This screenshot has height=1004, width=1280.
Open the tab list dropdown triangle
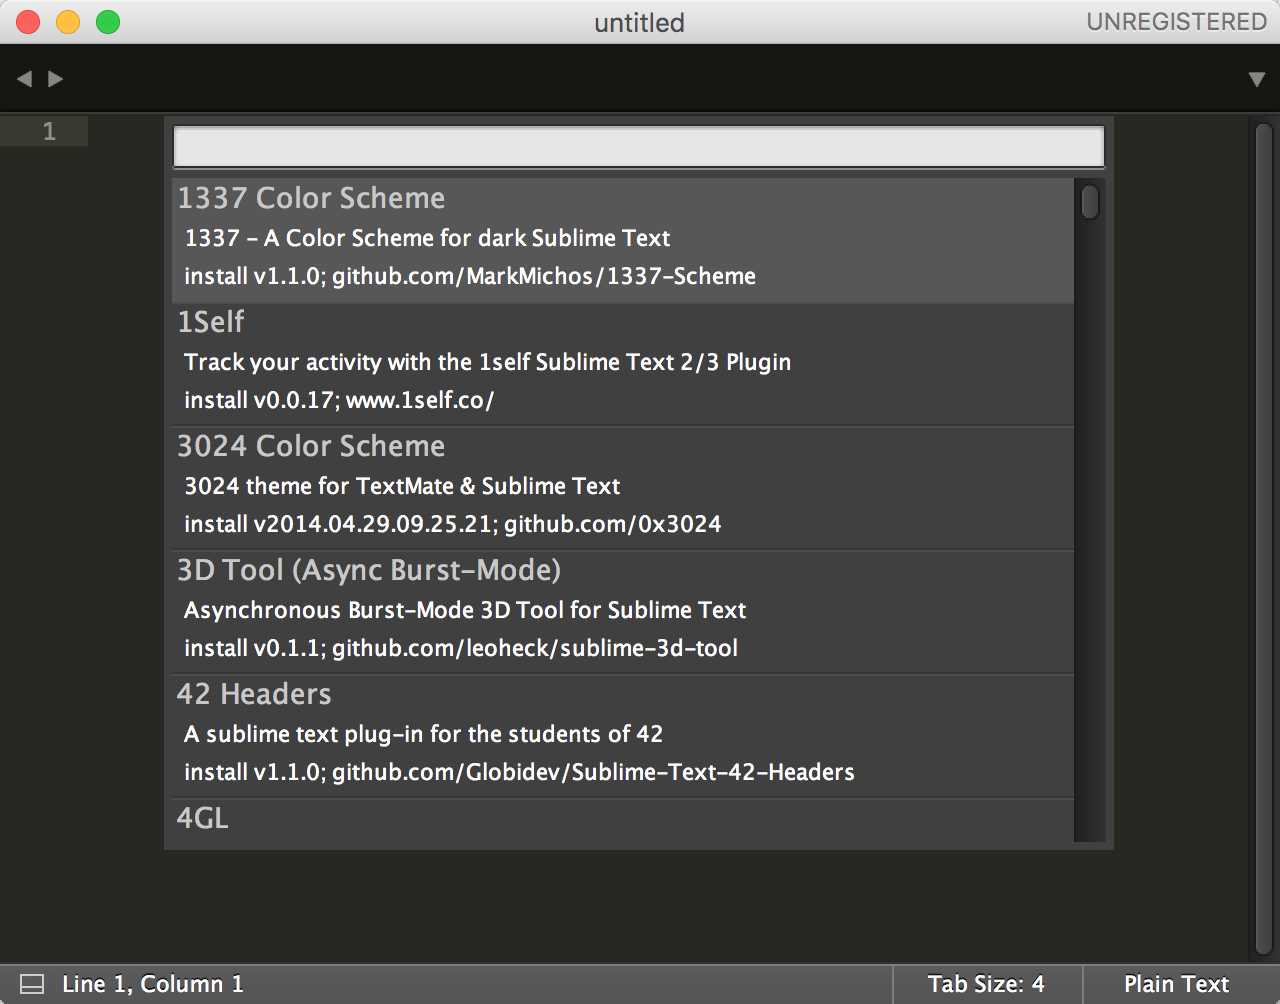coord(1257,79)
